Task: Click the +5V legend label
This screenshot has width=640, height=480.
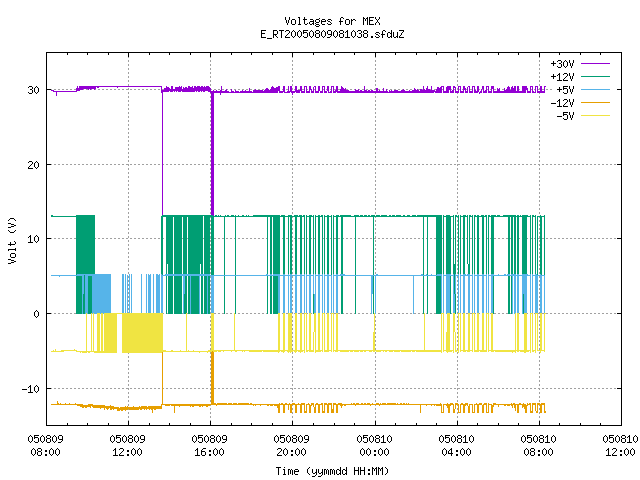Action: [x=565, y=90]
